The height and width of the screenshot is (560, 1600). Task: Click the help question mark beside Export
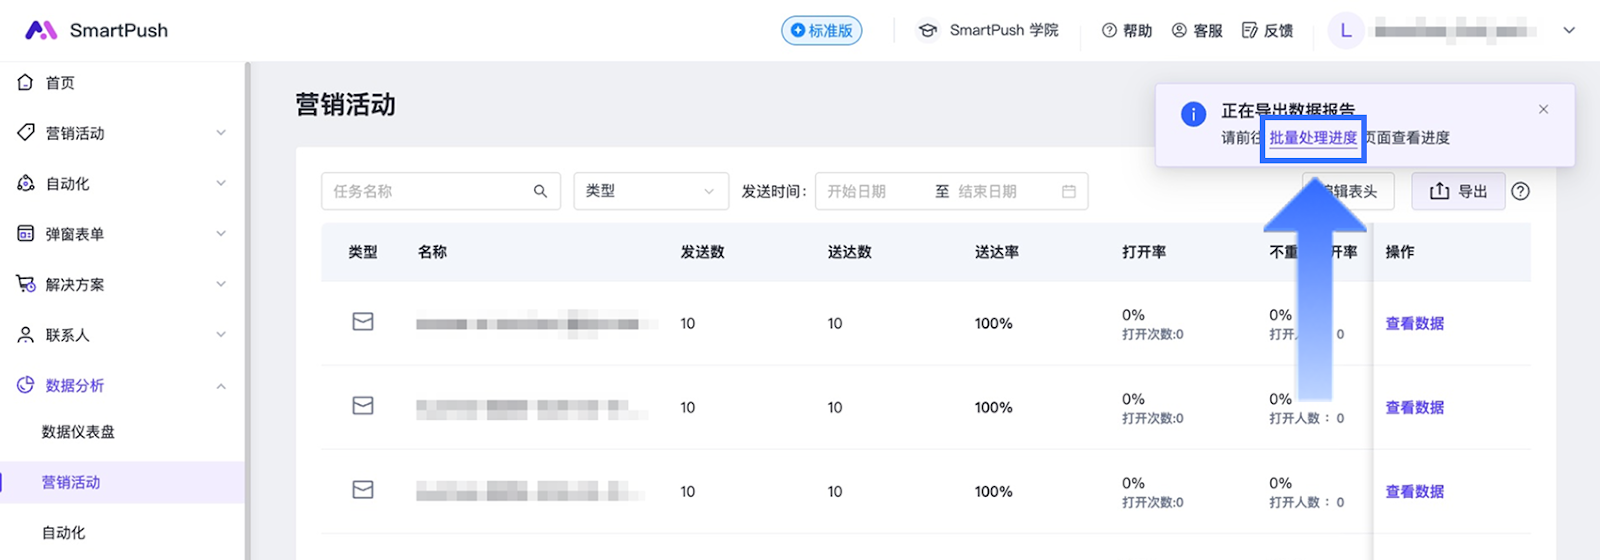[1520, 191]
